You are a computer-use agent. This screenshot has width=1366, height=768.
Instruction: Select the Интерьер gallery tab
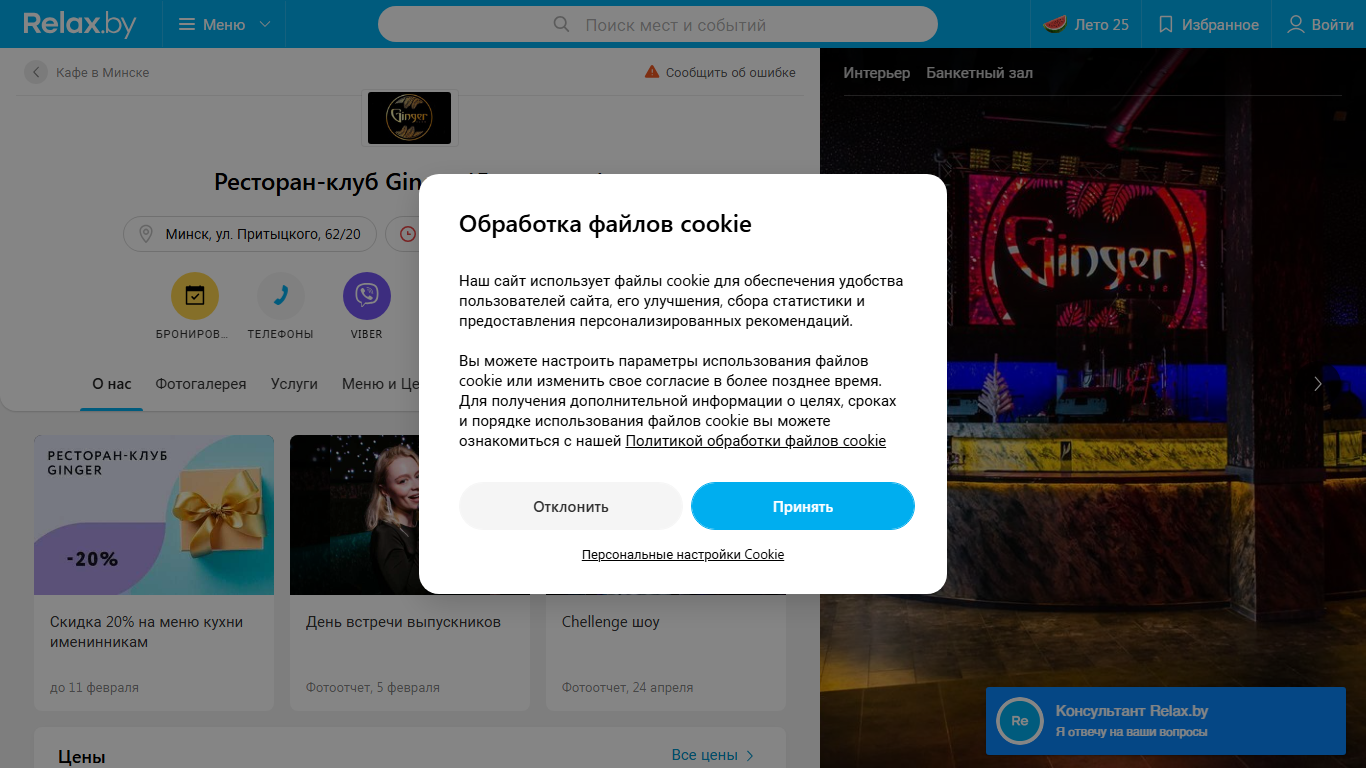click(877, 73)
